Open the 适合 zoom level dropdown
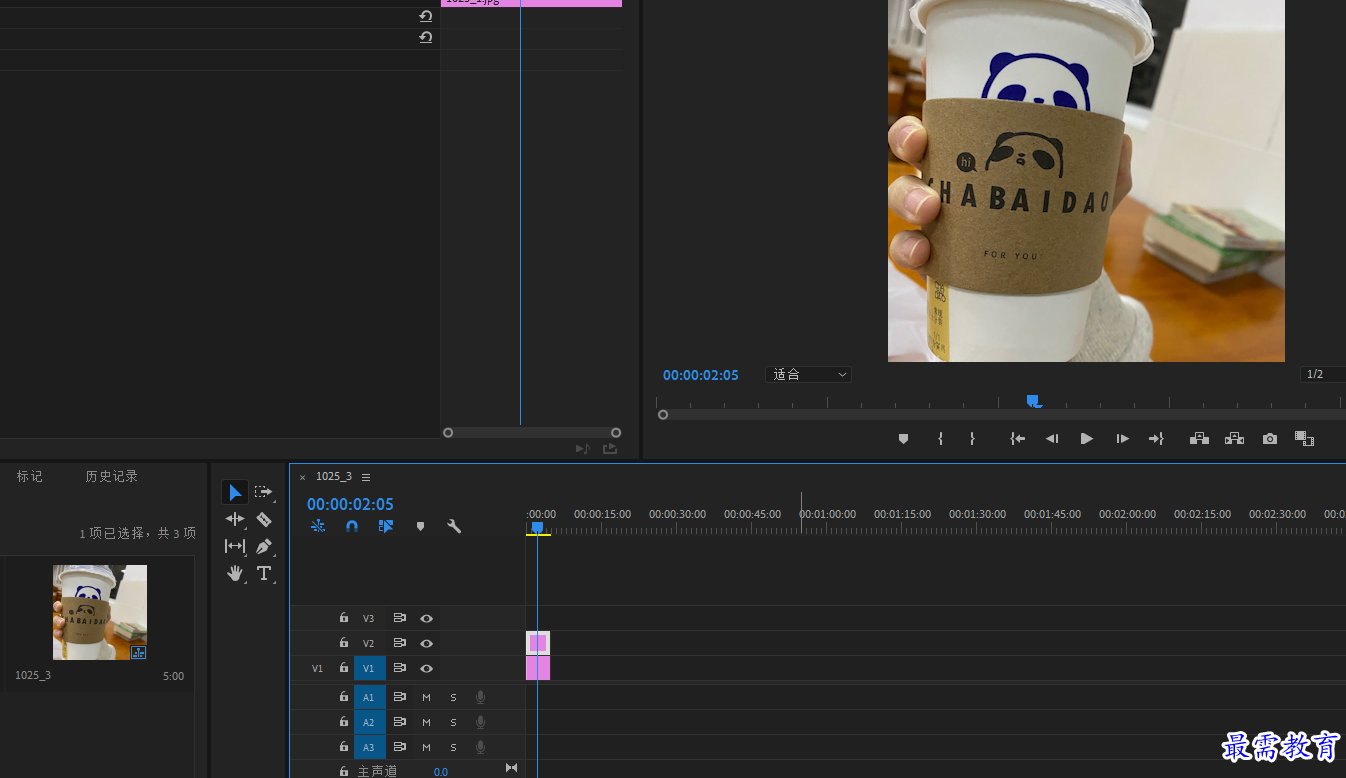The height and width of the screenshot is (778, 1346). (x=808, y=374)
